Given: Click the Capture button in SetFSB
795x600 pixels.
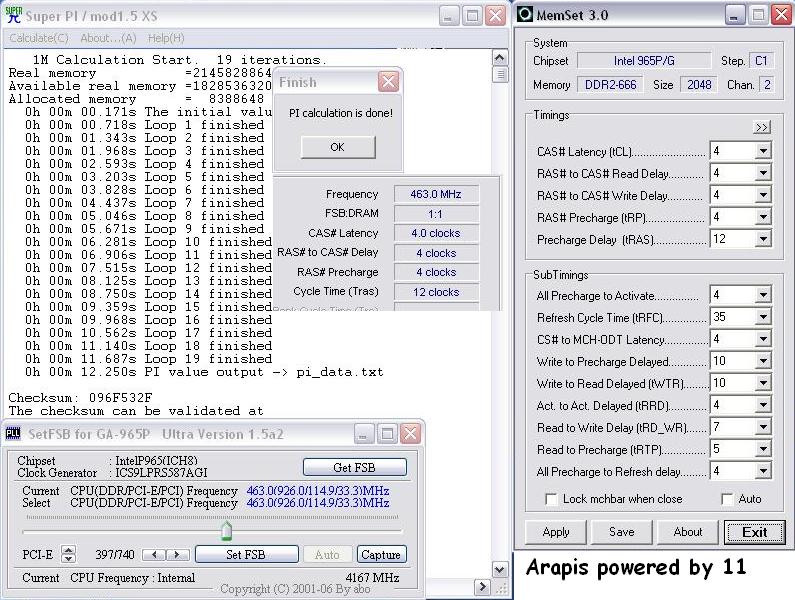Looking at the screenshot, I should point(381,554).
